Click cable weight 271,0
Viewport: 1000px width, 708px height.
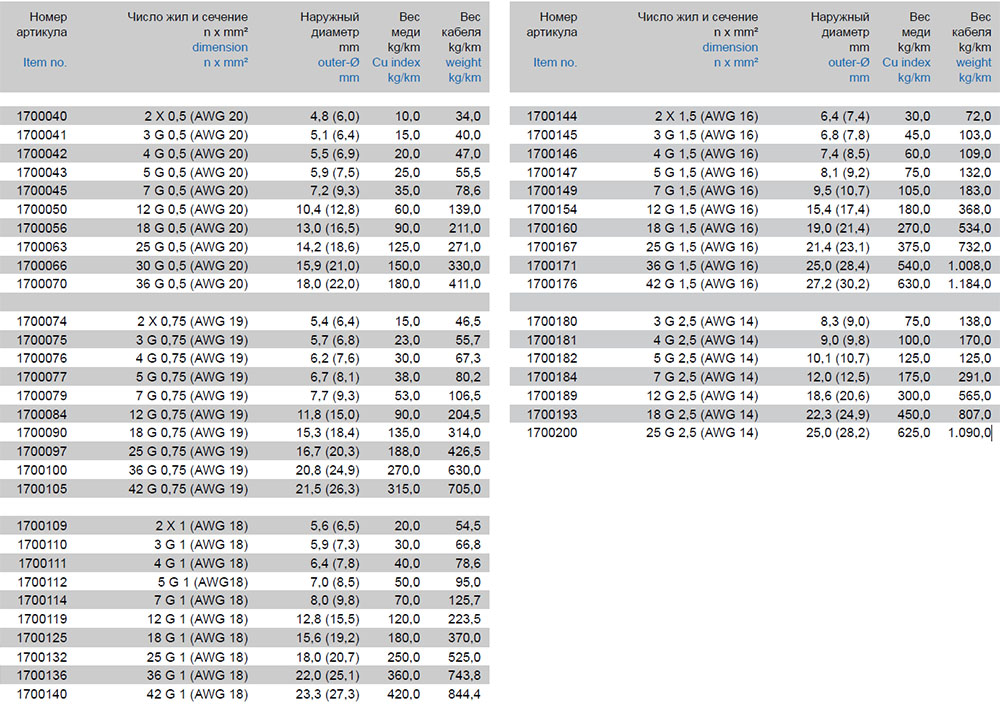coord(464,247)
